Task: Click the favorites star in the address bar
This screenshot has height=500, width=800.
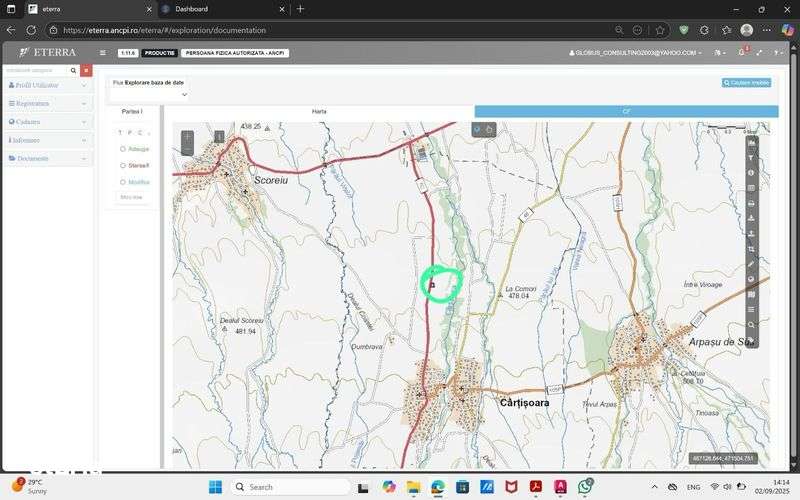Action: 660,30
